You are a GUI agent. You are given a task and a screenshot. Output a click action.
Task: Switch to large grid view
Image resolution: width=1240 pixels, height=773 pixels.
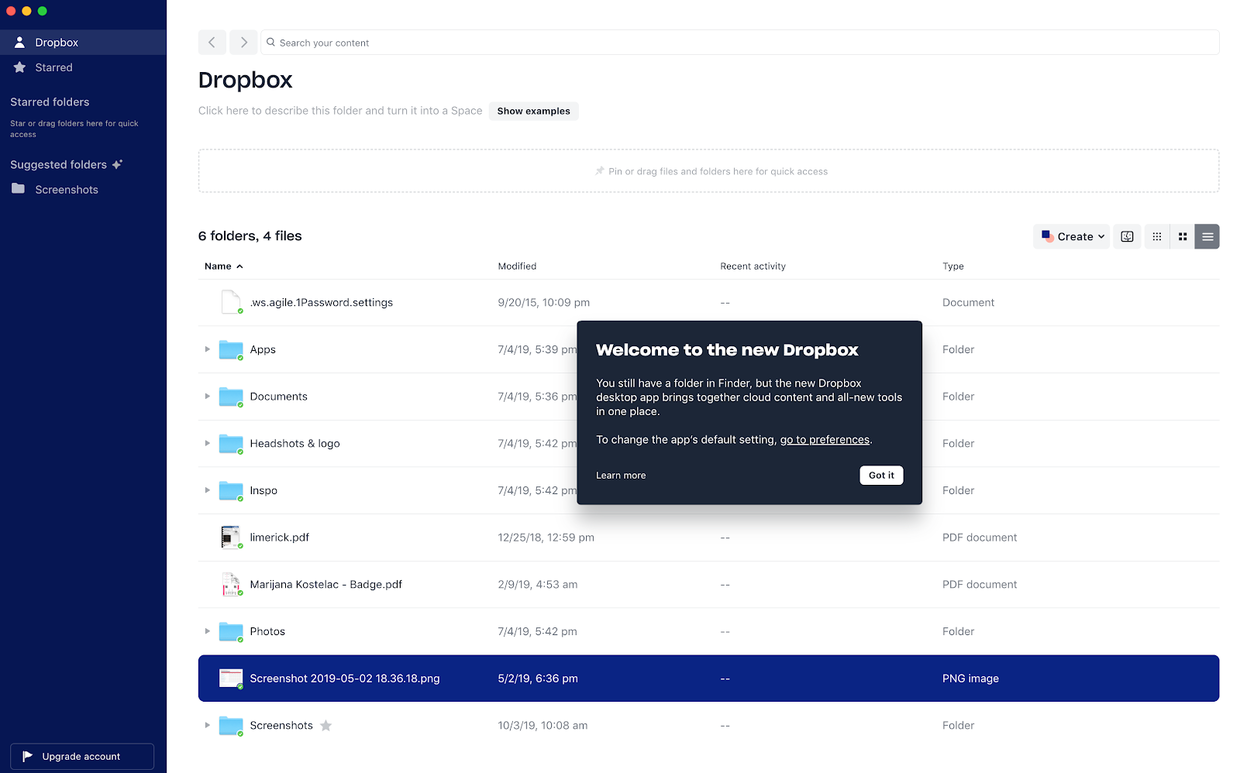(x=1182, y=237)
